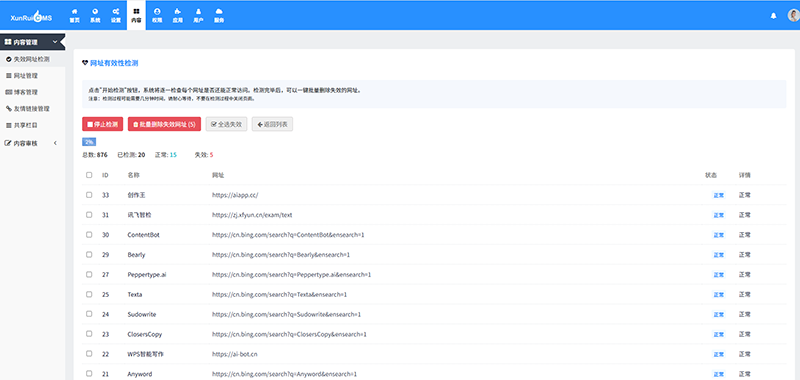Click the ID cell 21
The width and height of the screenshot is (800, 380).
pos(106,374)
